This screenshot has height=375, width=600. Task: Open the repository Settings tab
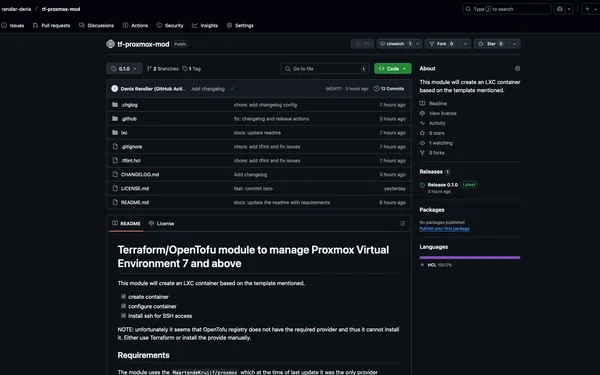coord(240,26)
